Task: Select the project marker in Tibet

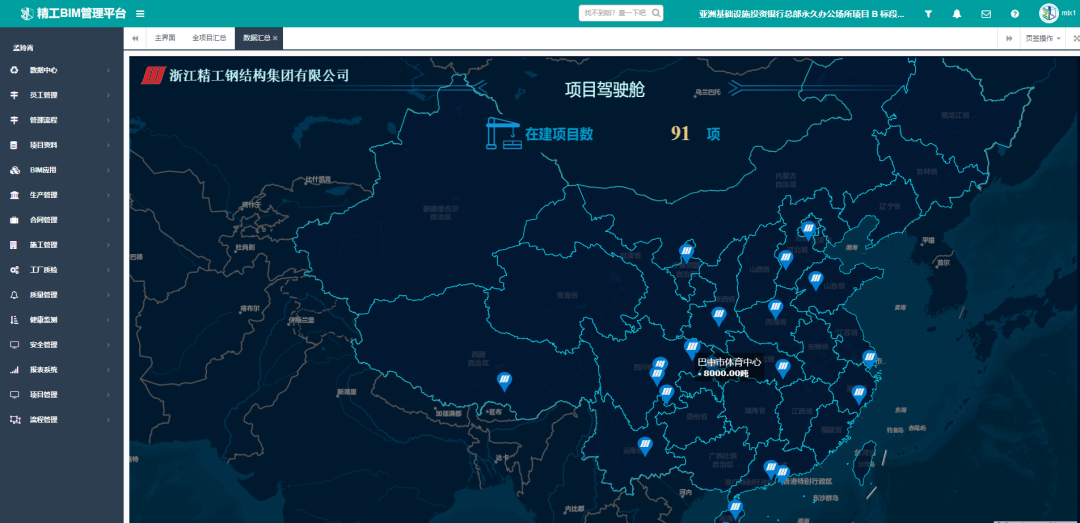Action: pos(505,381)
